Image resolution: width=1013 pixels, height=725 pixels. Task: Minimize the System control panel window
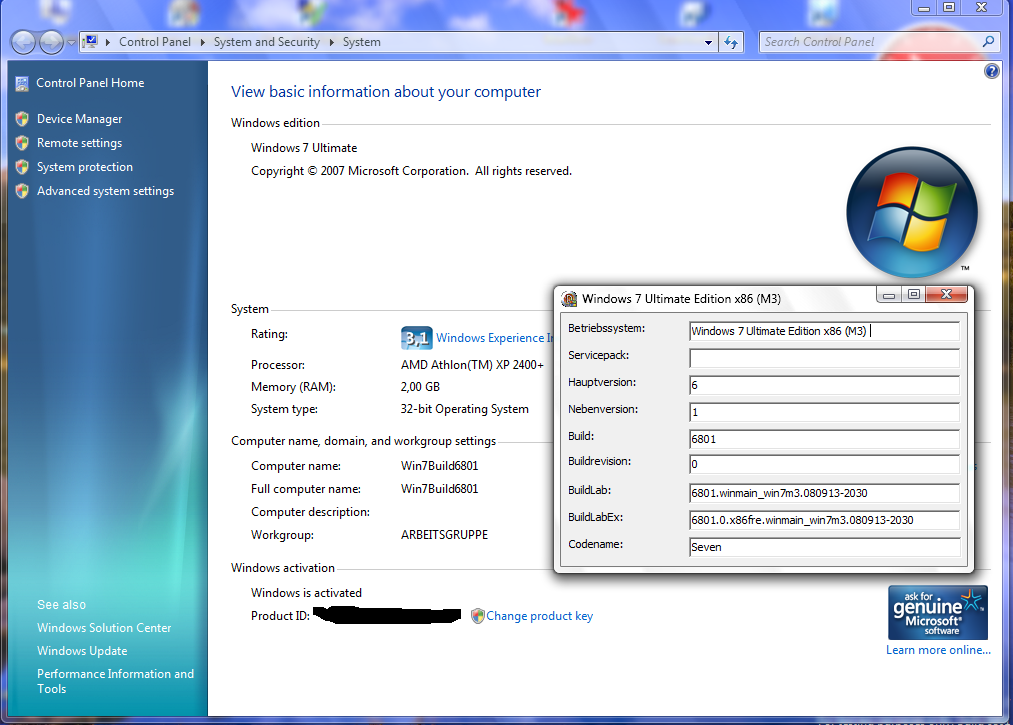pyautogui.click(x=924, y=8)
